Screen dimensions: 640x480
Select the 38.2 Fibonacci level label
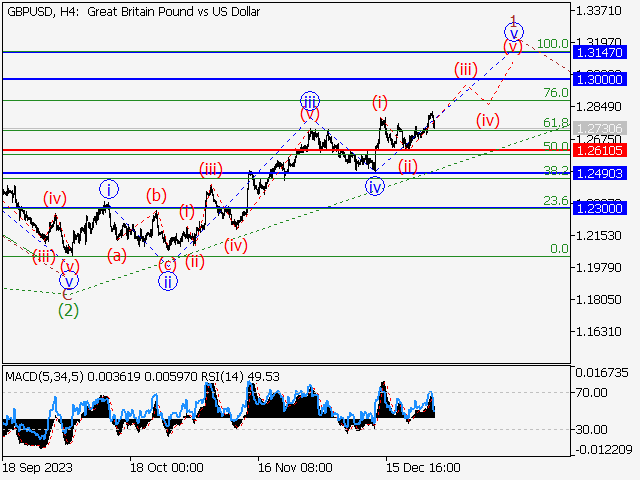point(556,171)
